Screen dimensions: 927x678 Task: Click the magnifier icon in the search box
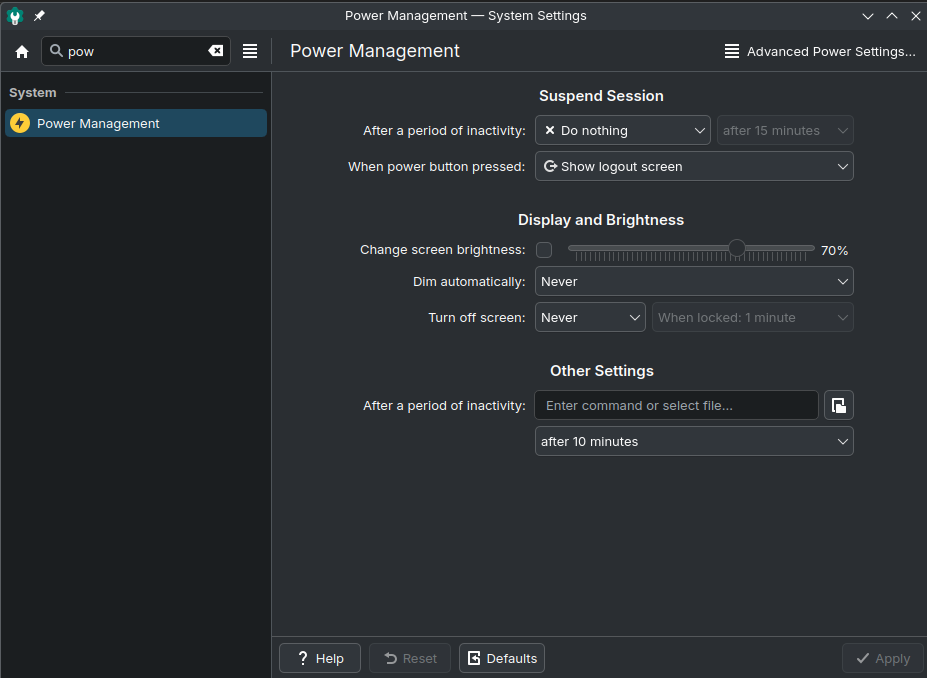(56, 51)
